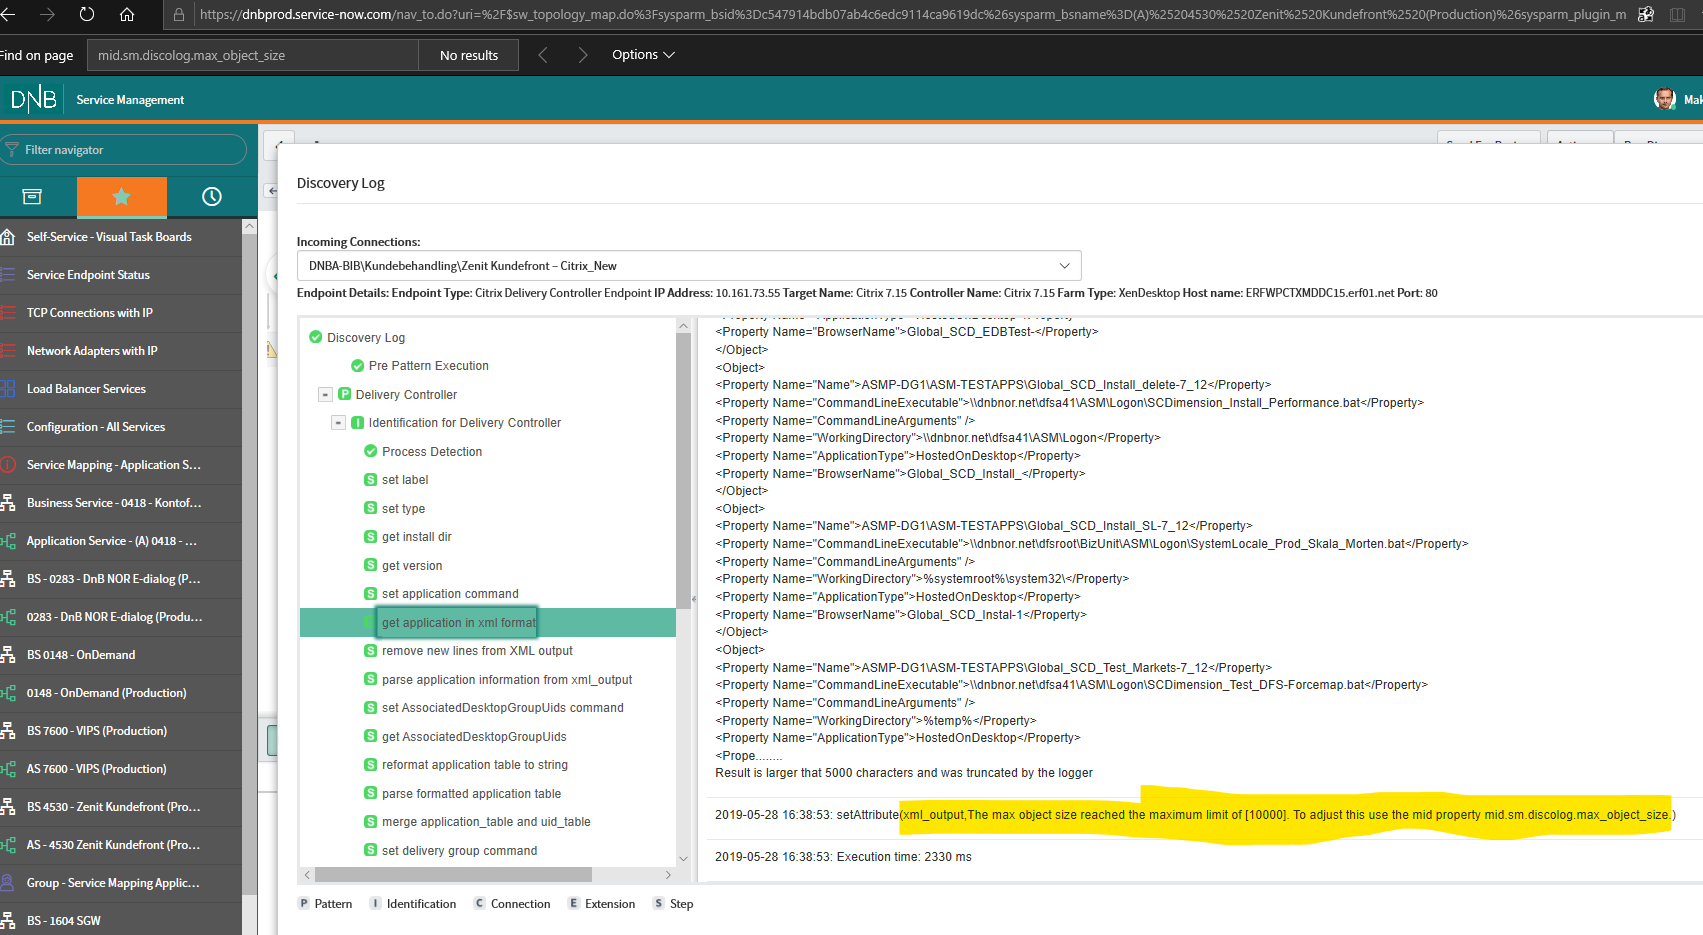Select get application in xml format step
Viewport: 1703px width, 935px height.
(458, 622)
